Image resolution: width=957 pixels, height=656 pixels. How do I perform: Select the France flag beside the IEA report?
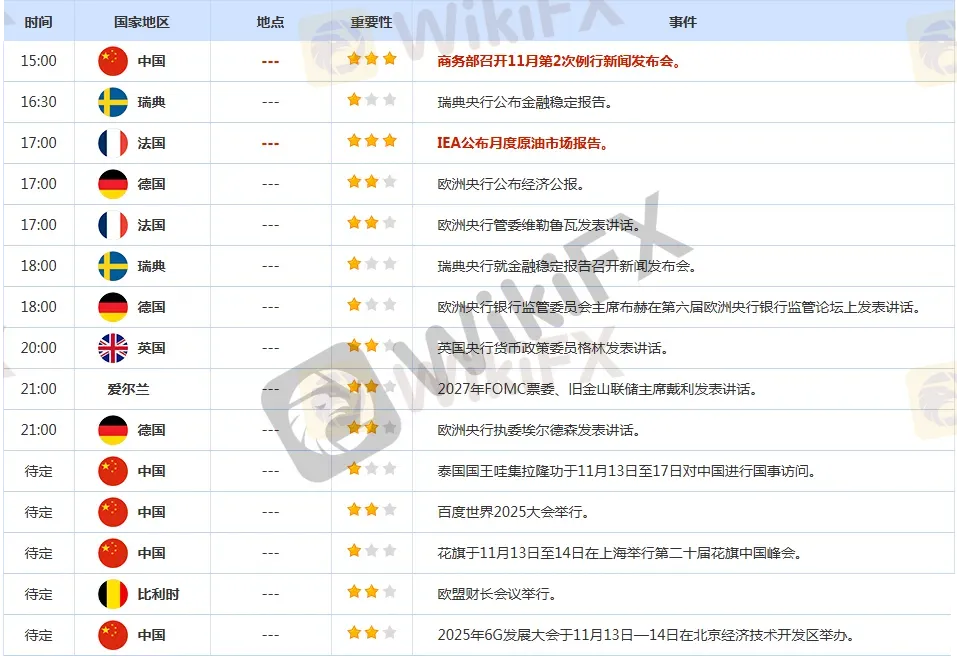pyautogui.click(x=113, y=143)
